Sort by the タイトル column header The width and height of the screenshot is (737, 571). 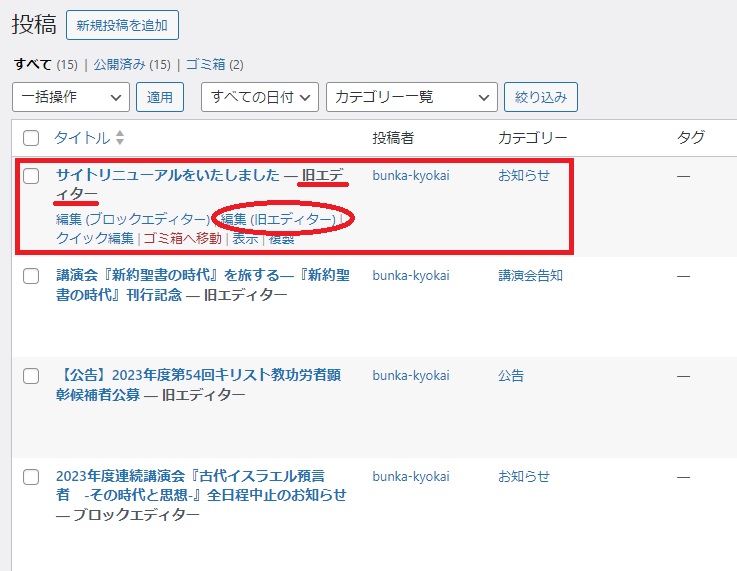[x=82, y=138]
